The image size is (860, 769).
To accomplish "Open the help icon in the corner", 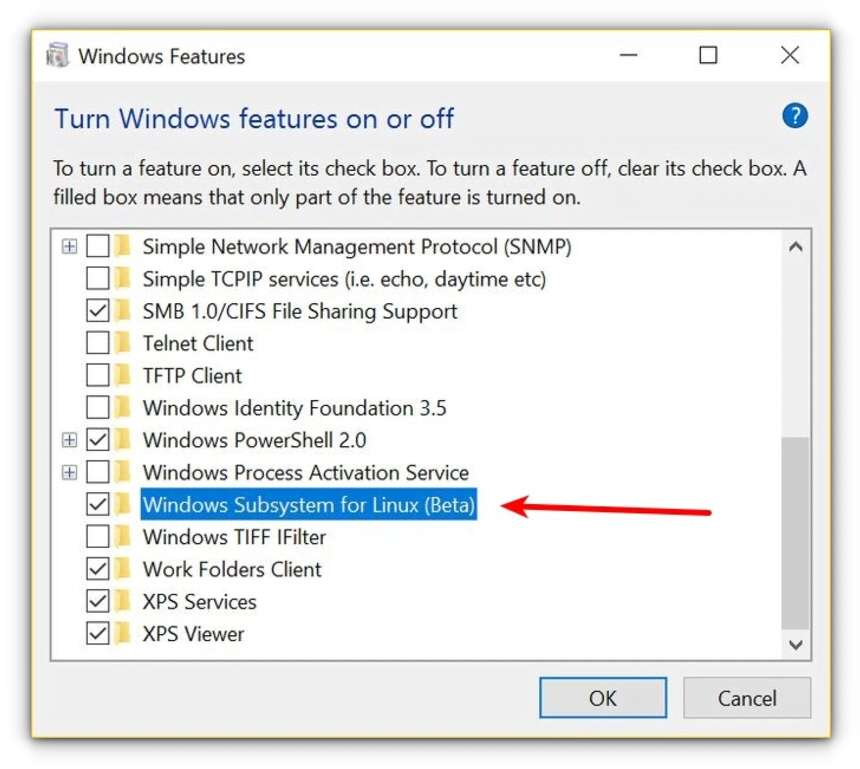I will coord(795,116).
